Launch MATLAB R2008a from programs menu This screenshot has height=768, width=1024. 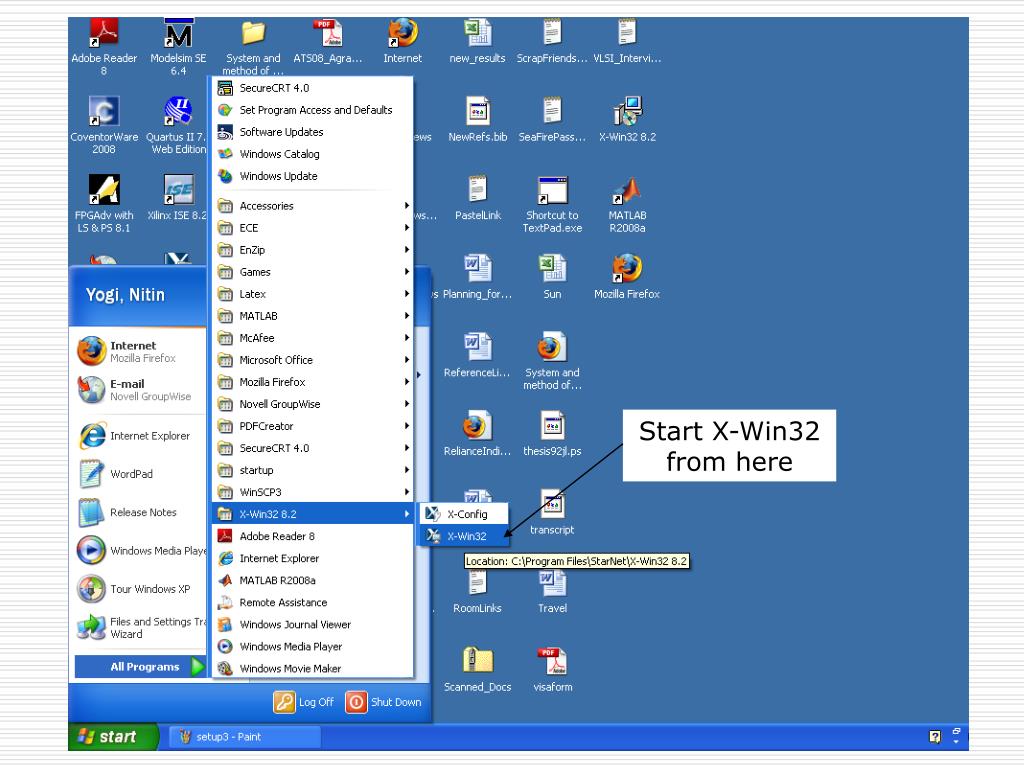(313, 581)
